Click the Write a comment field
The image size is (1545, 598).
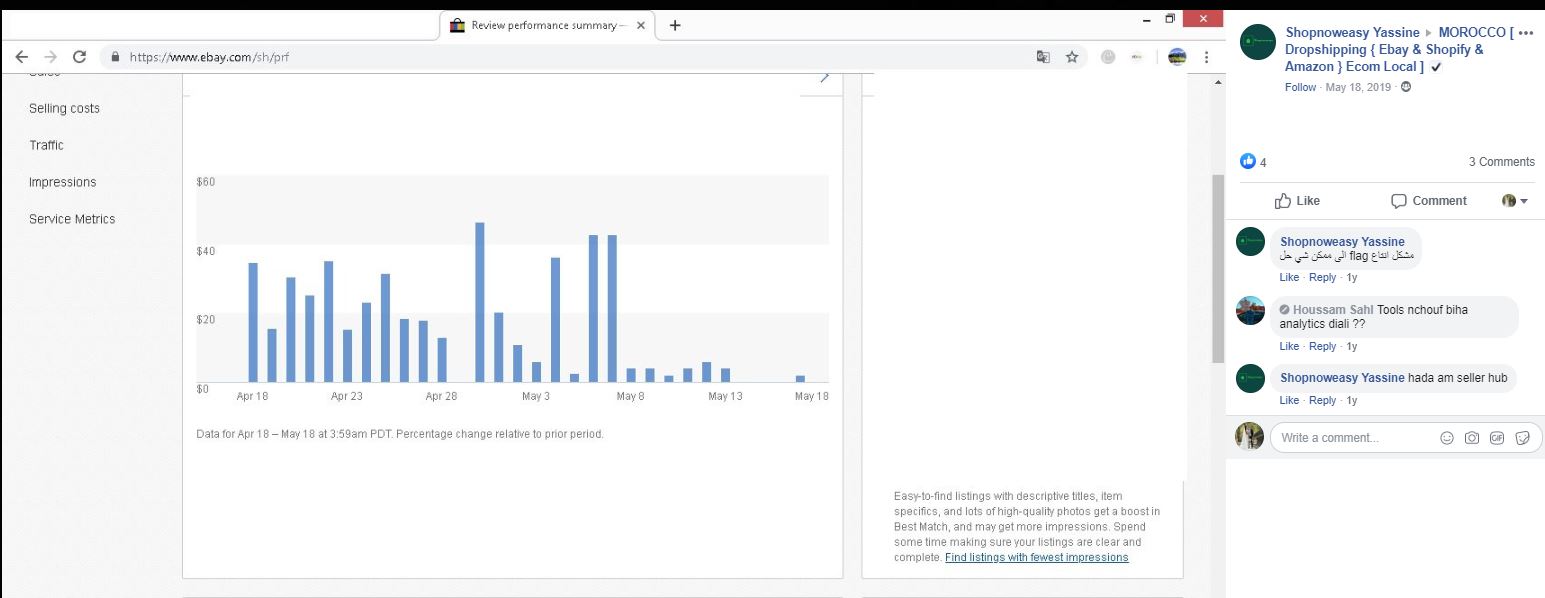(x=1350, y=438)
